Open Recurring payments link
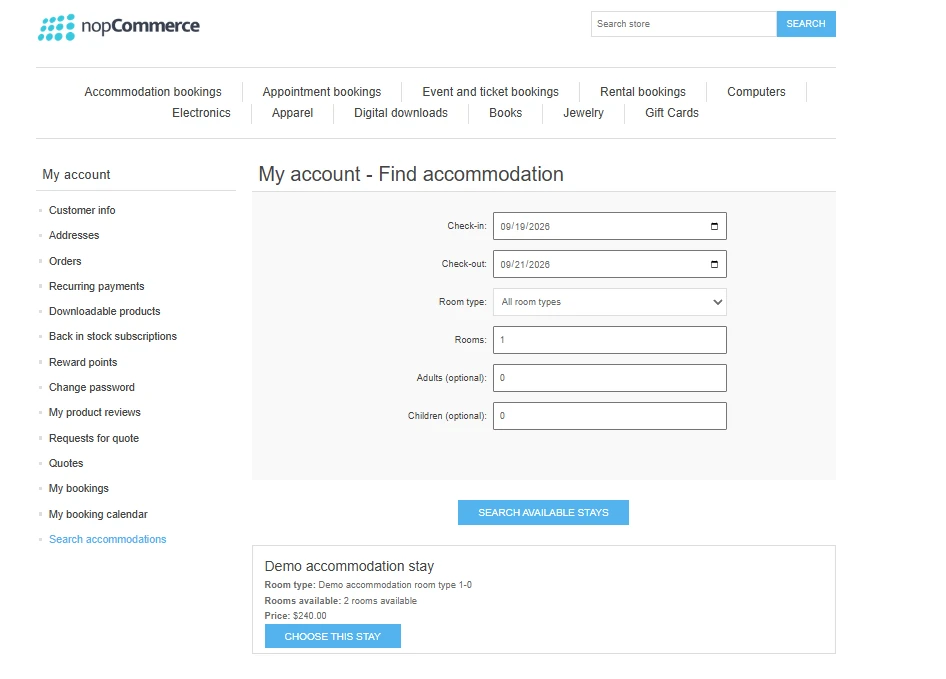The height and width of the screenshot is (679, 946). pos(97,286)
